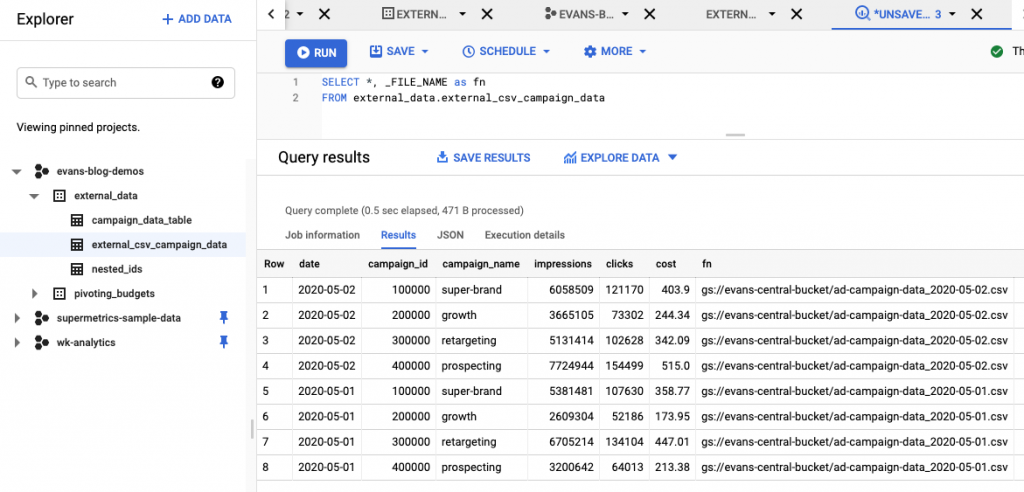The image size is (1024, 492).
Task: Expand the wk-analytics project
Action: pos(16,342)
